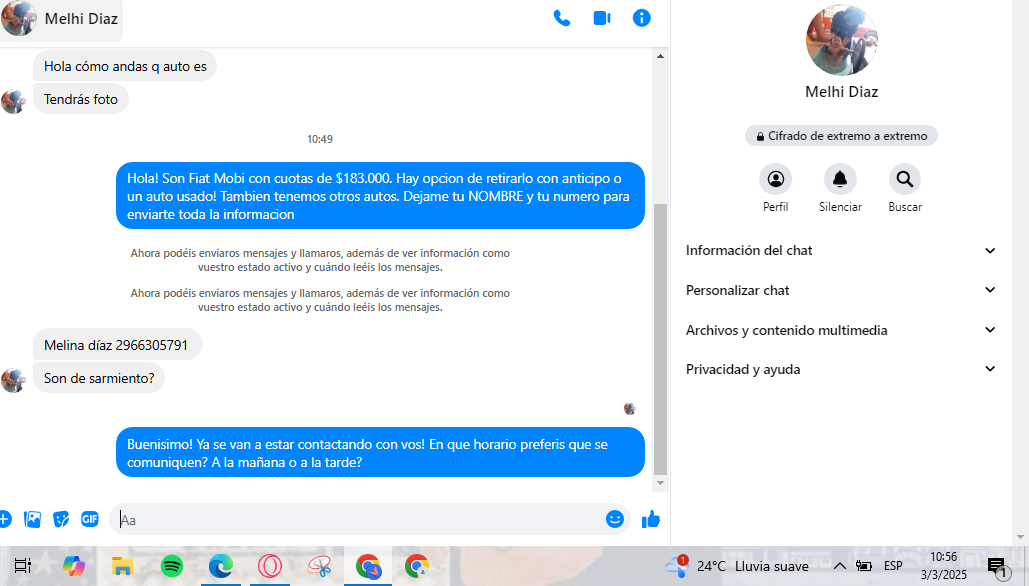This screenshot has height=586, width=1029.
Task: Click the Buscar magnifier icon
Action: tap(904, 180)
